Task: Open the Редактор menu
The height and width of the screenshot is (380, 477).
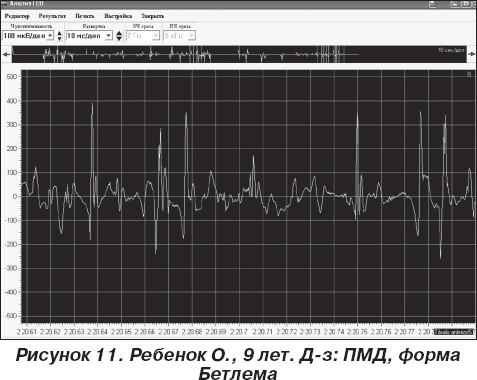Action: tap(17, 16)
